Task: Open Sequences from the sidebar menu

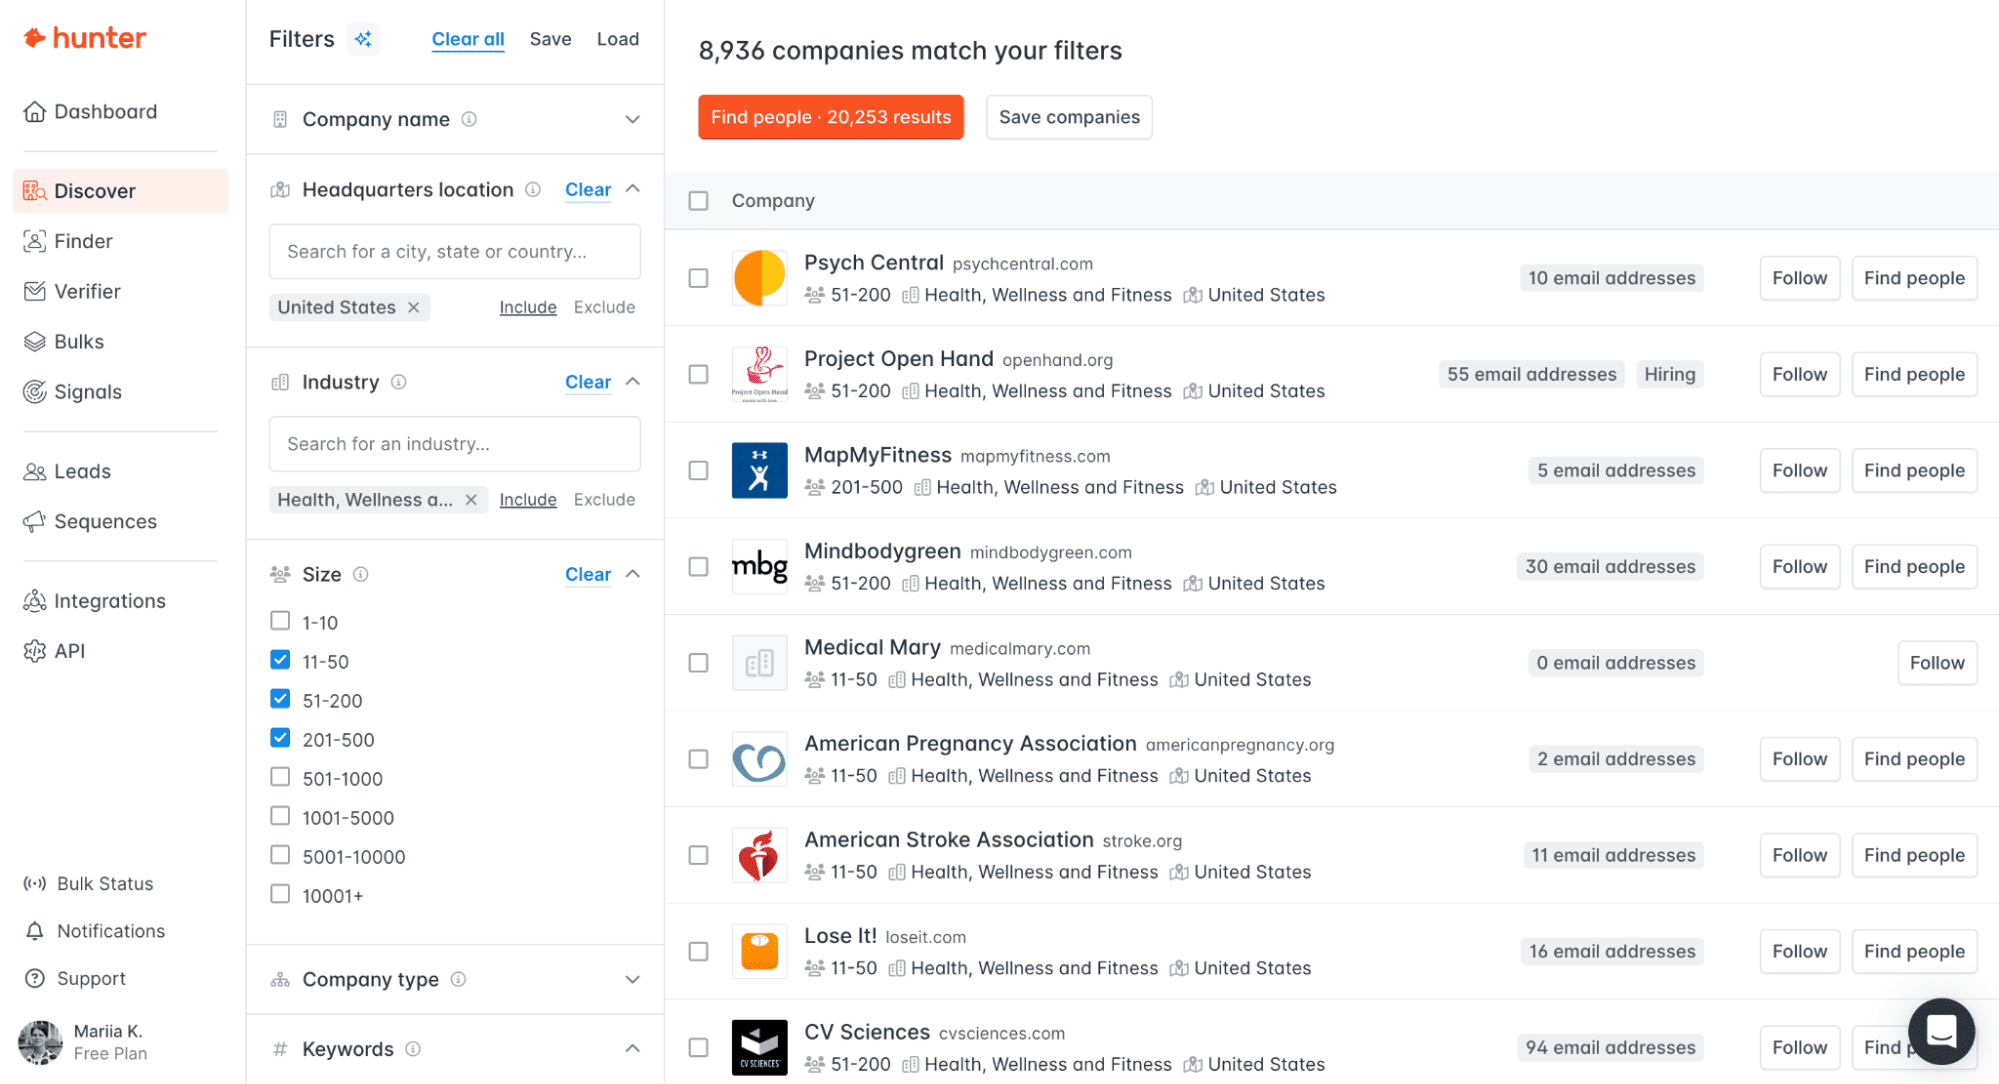Action: [x=104, y=521]
